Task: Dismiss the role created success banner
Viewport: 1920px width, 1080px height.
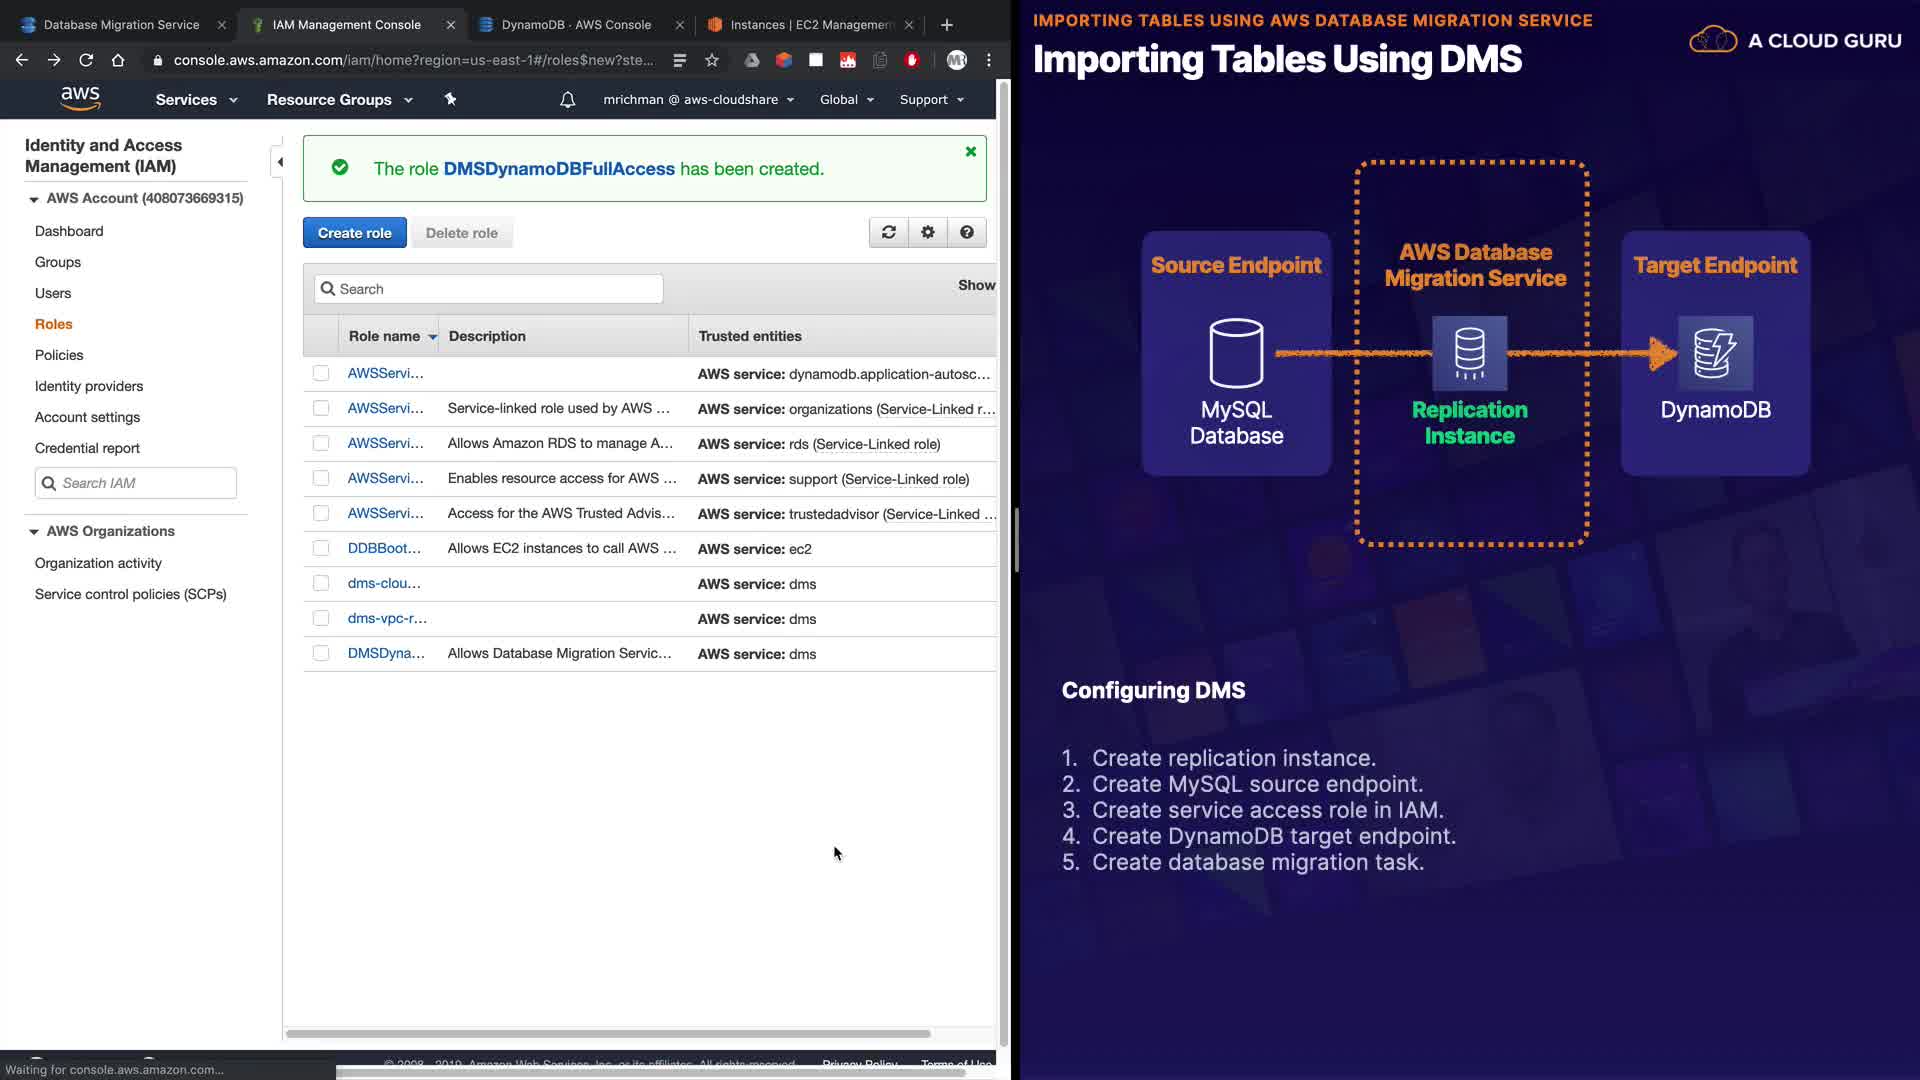Action: tap(970, 152)
